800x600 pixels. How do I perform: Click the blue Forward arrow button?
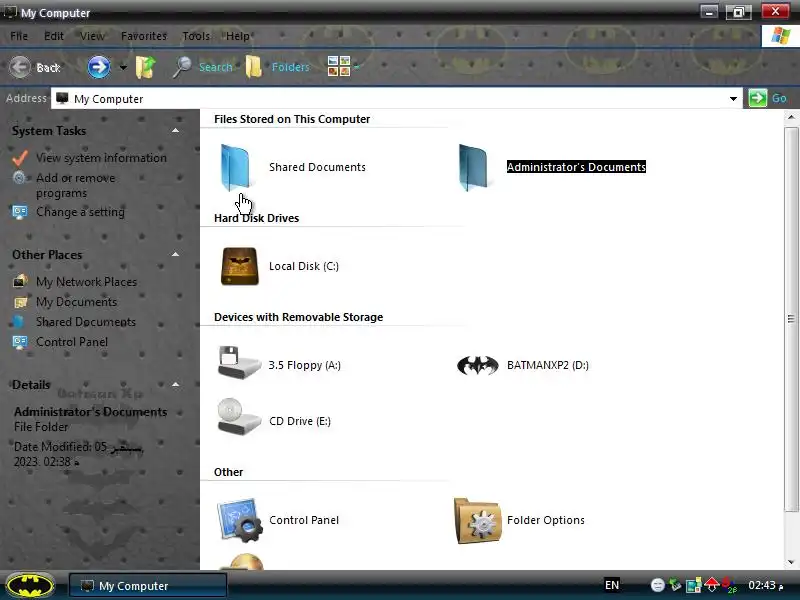(x=98, y=67)
